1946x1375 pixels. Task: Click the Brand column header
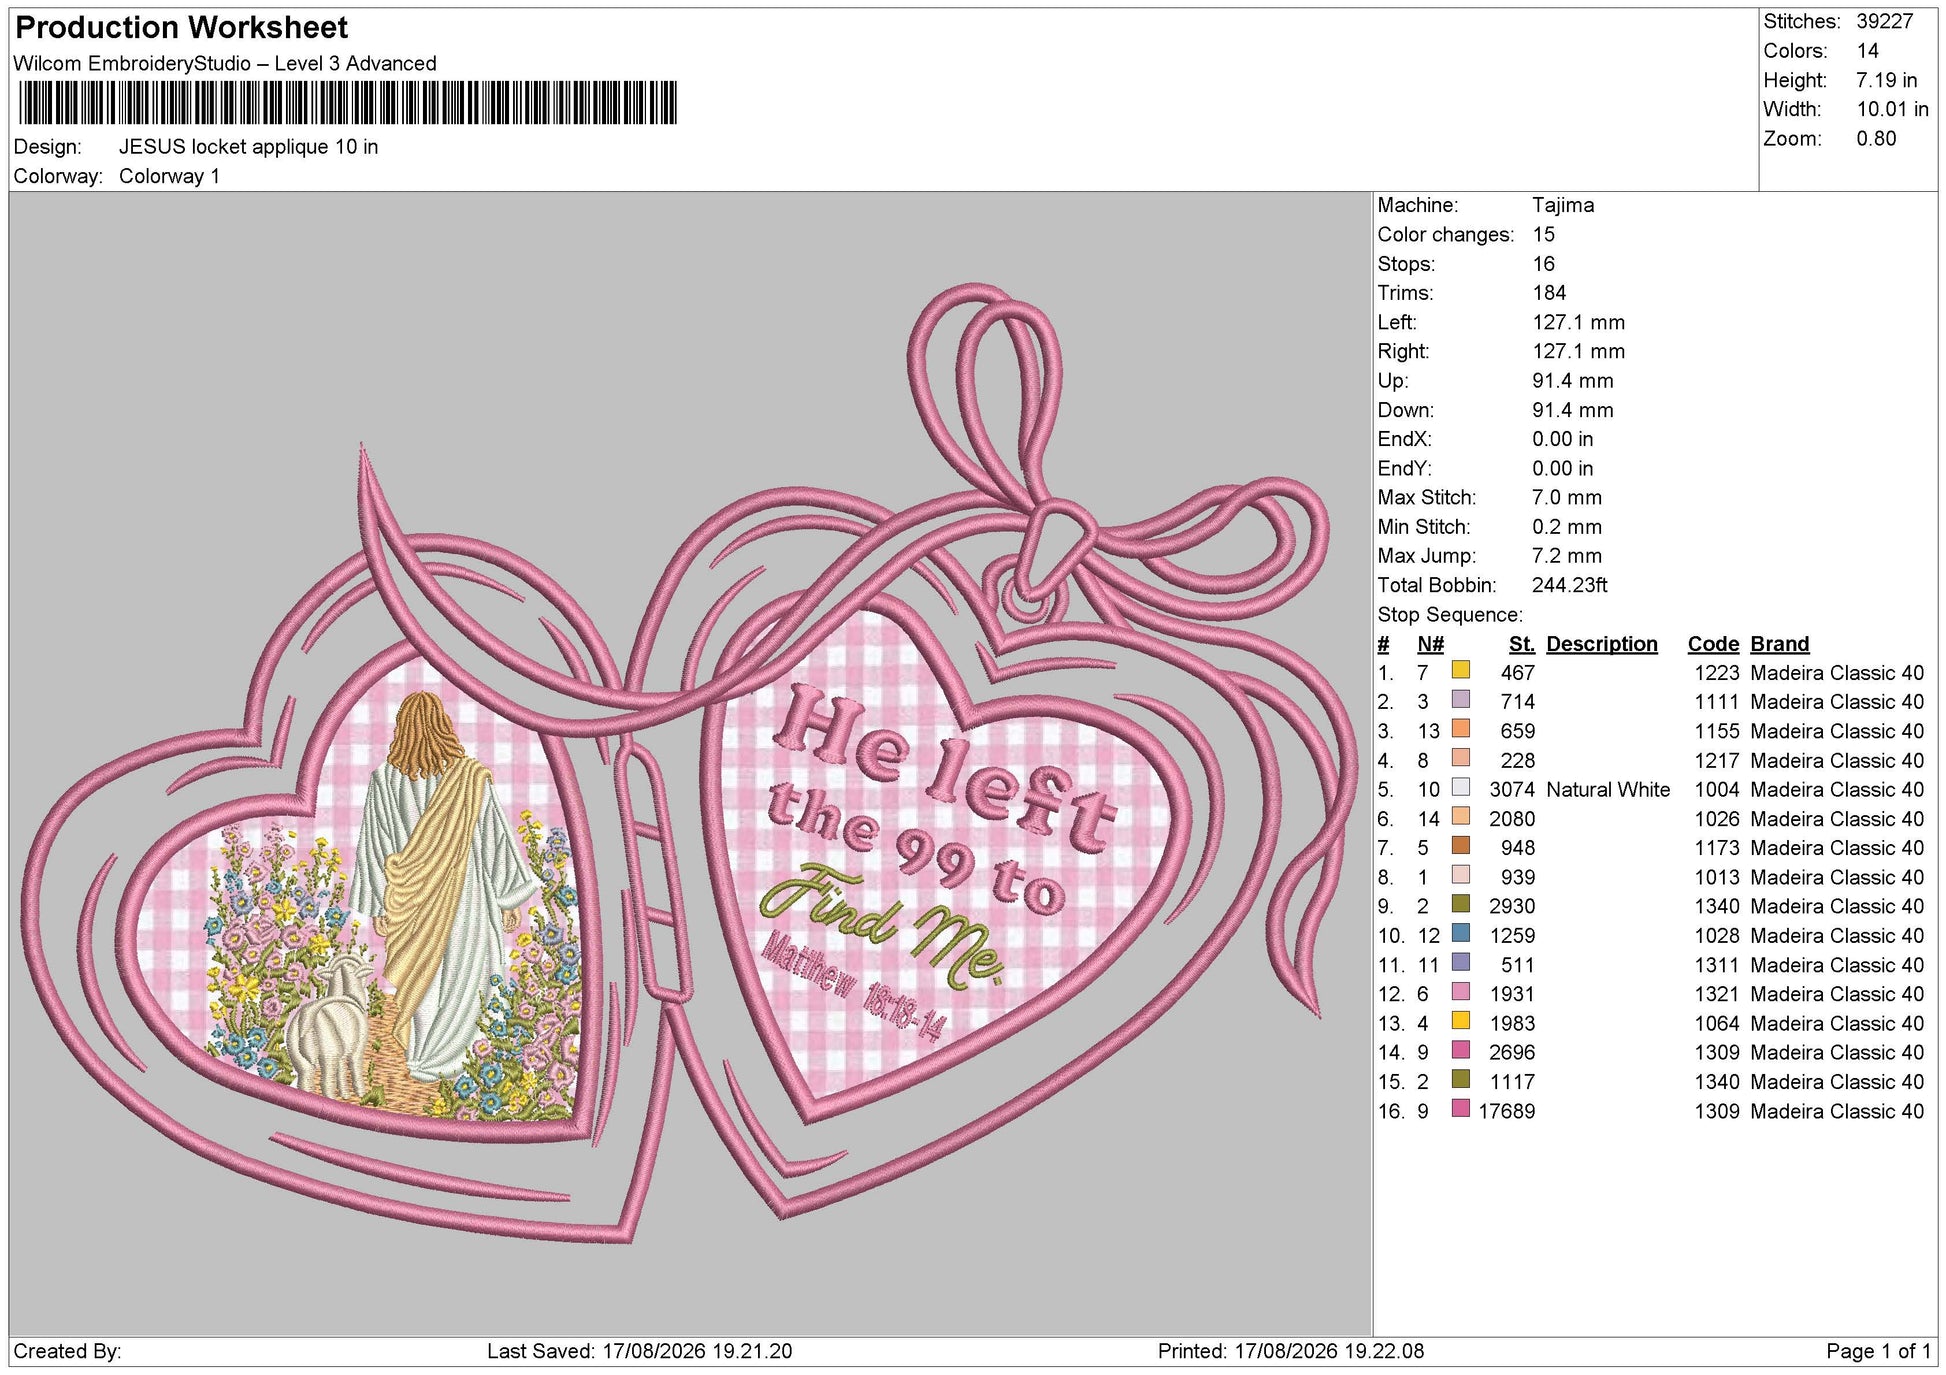pos(1779,644)
